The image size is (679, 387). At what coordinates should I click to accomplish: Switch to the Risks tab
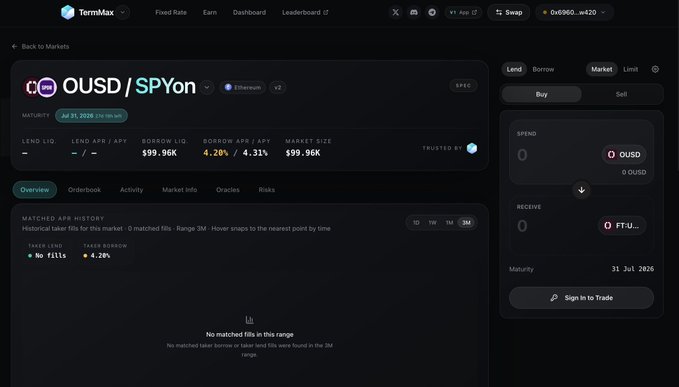pos(267,190)
